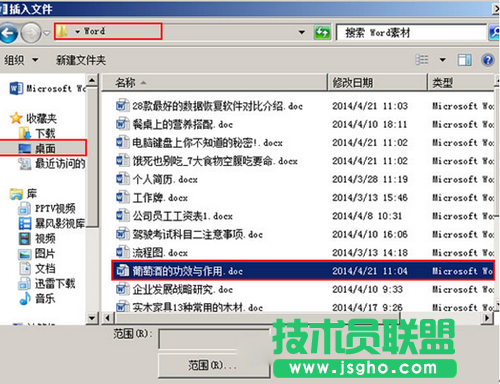Select the 视频 library icon
Image resolution: width=500 pixels, height=384 pixels.
pyautogui.click(x=25, y=239)
